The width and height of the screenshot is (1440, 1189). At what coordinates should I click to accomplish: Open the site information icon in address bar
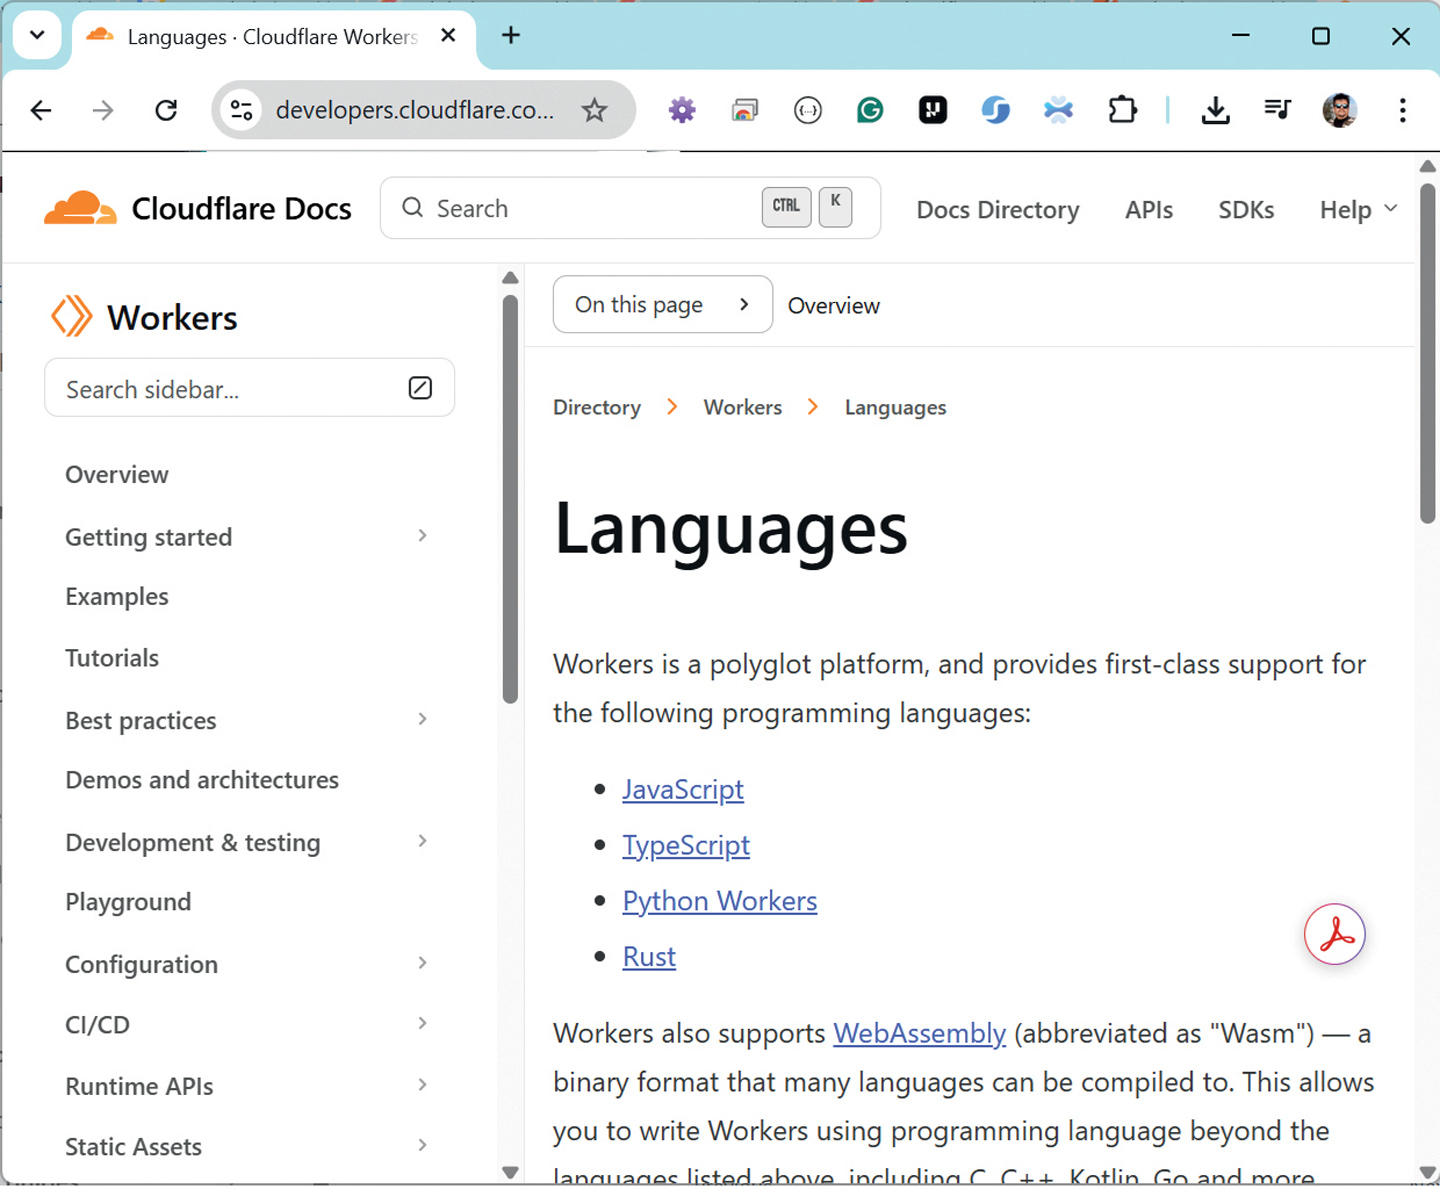241,110
